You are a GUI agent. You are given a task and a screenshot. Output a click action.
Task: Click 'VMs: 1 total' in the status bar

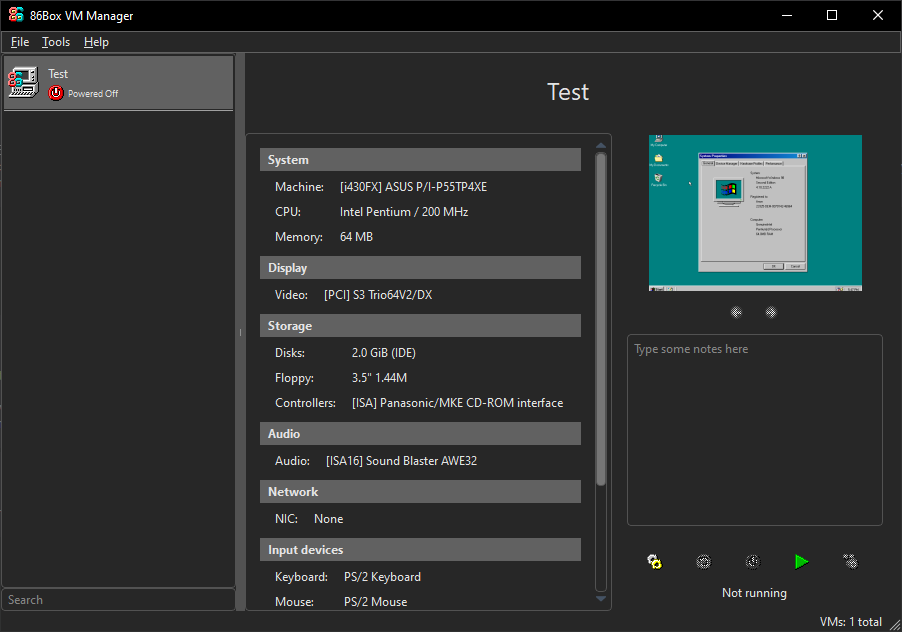click(850, 622)
